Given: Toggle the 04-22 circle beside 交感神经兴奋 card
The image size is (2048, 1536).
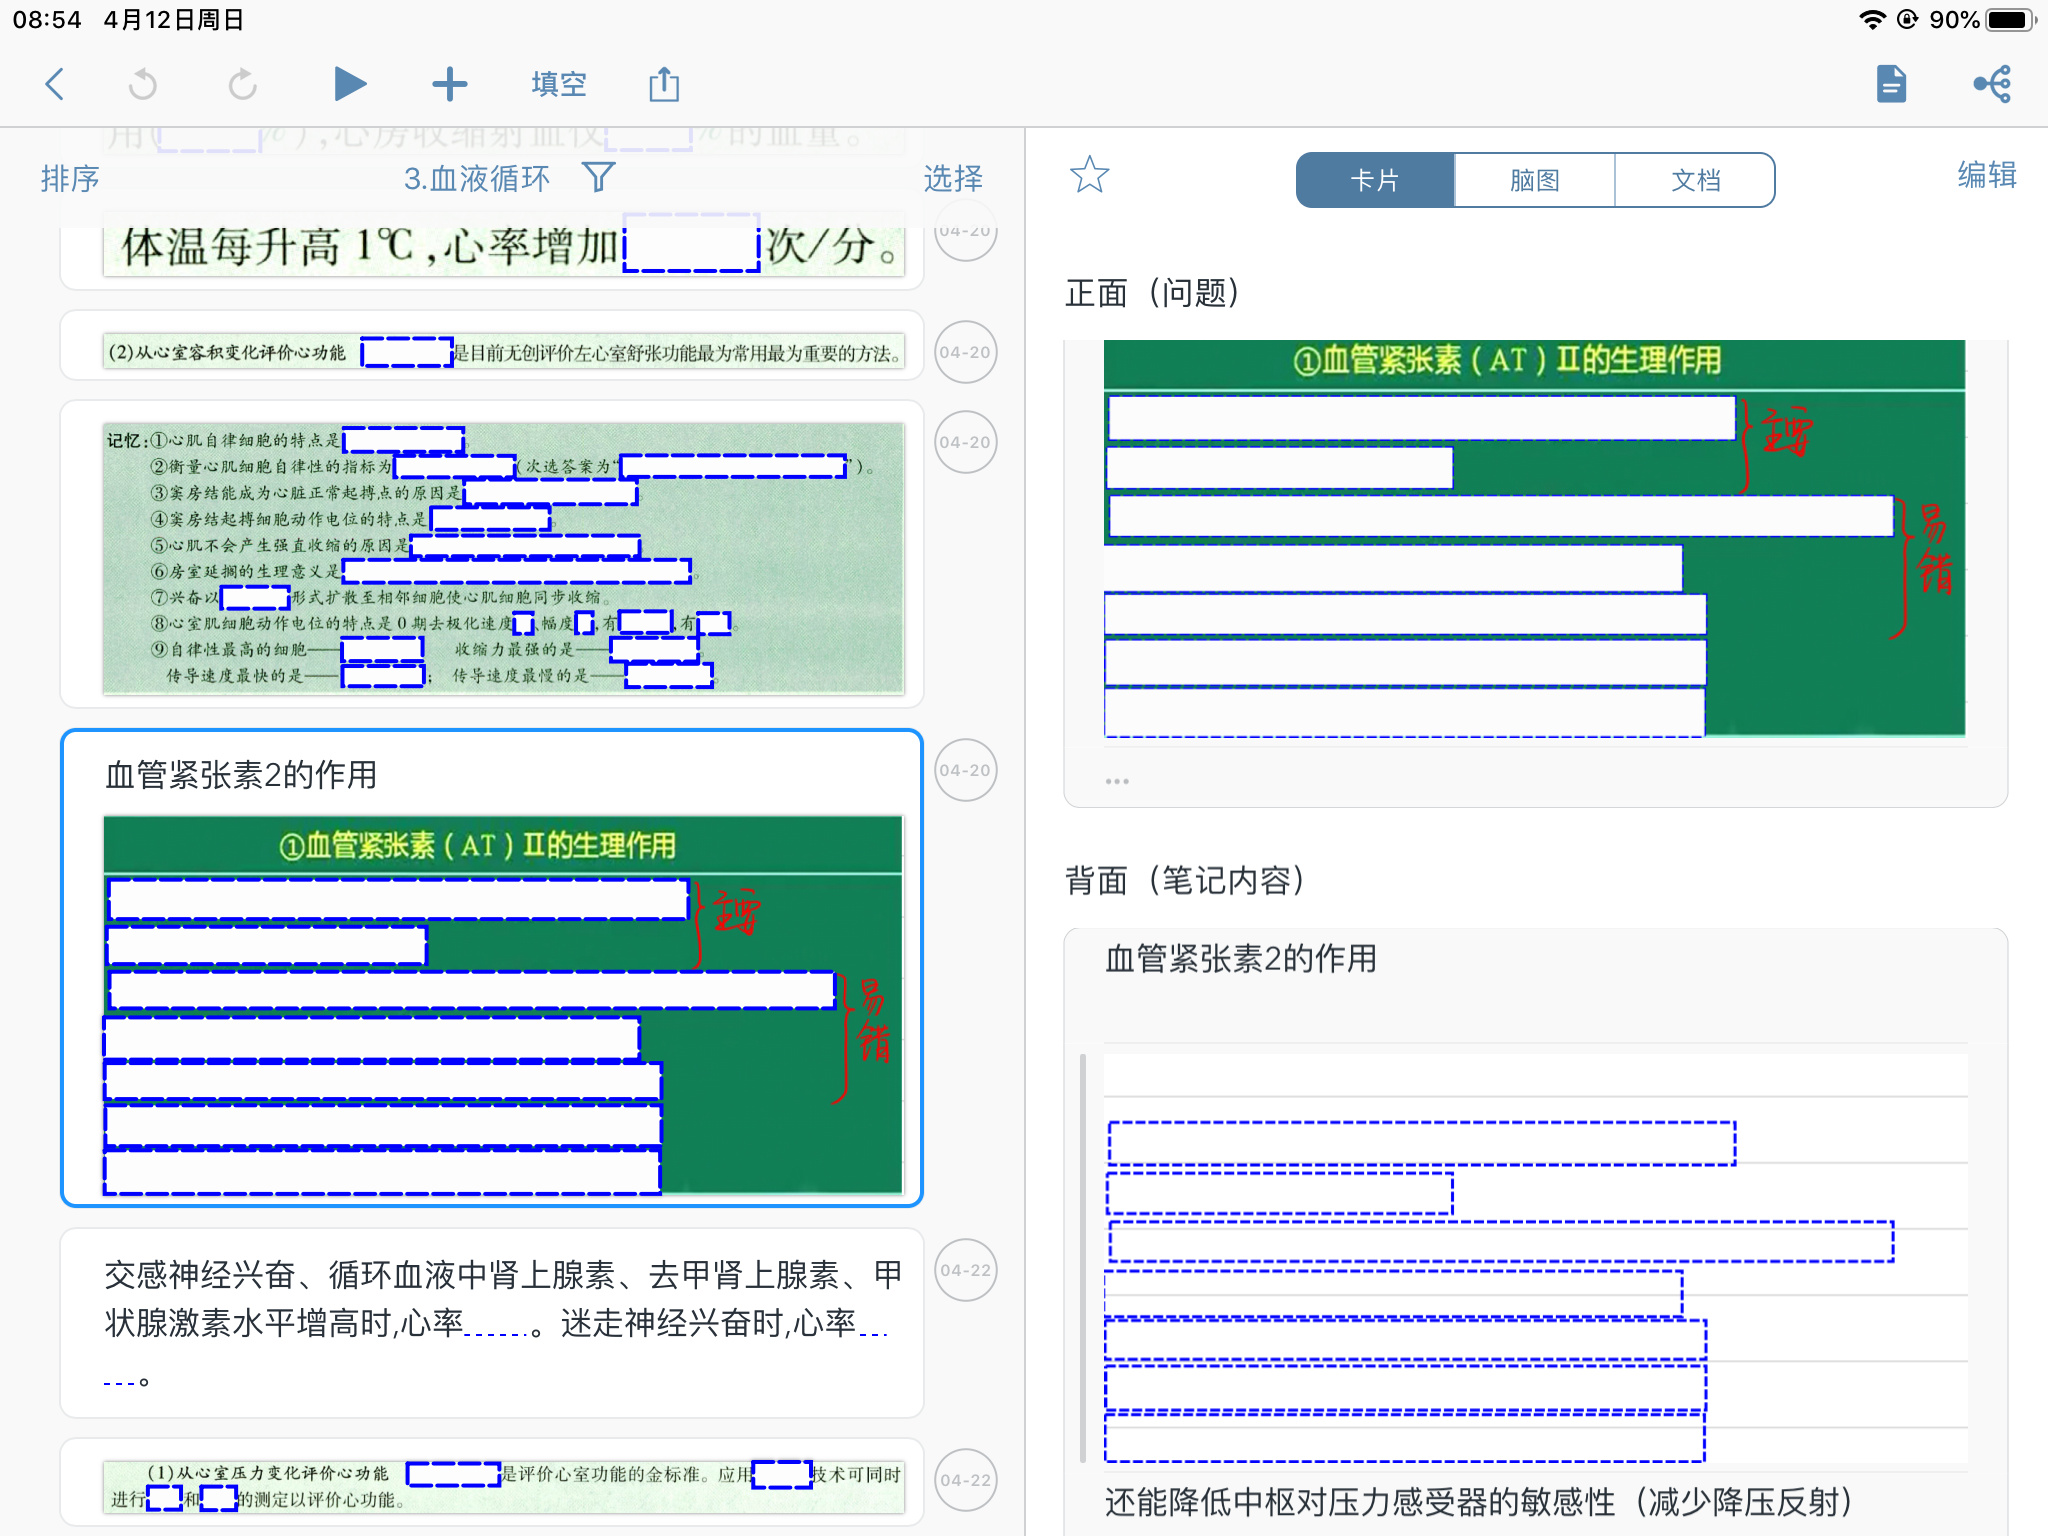Looking at the screenshot, I should click(966, 1270).
